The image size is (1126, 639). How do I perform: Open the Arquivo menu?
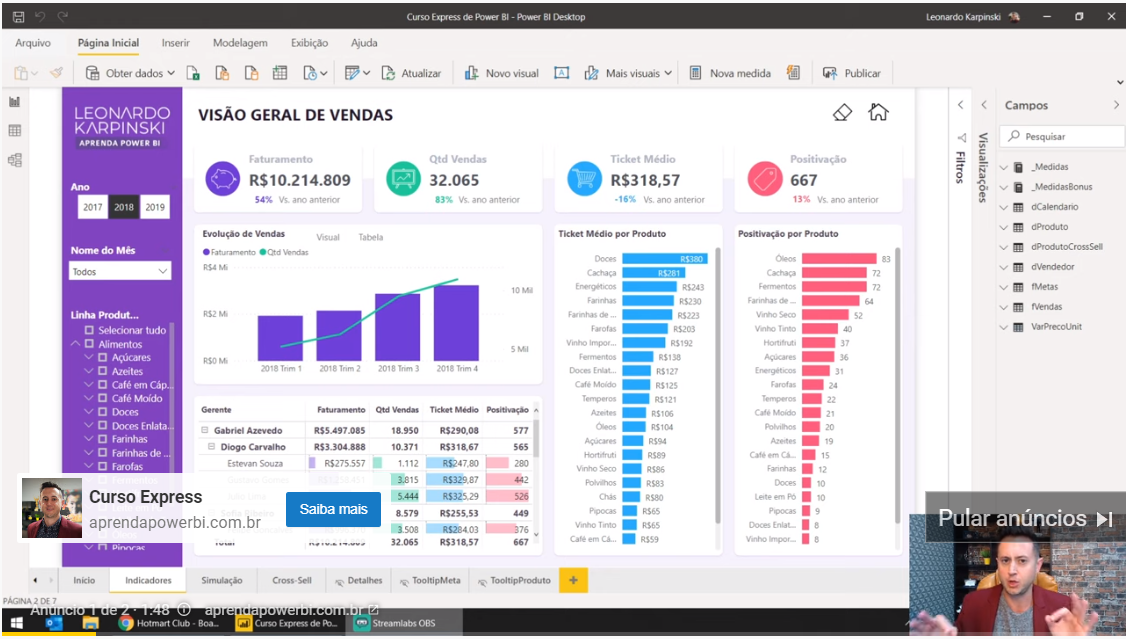33,43
